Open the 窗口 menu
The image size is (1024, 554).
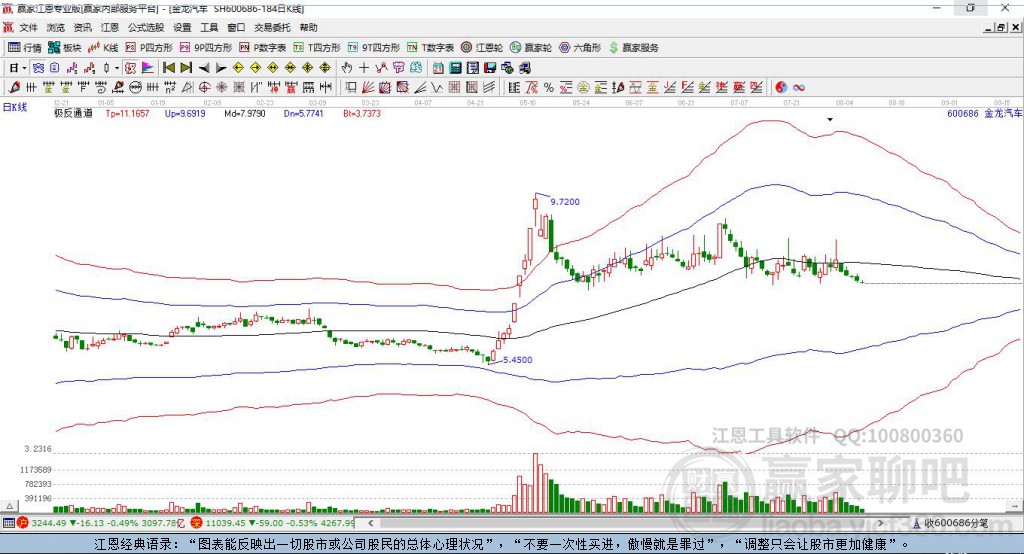pyautogui.click(x=236, y=27)
